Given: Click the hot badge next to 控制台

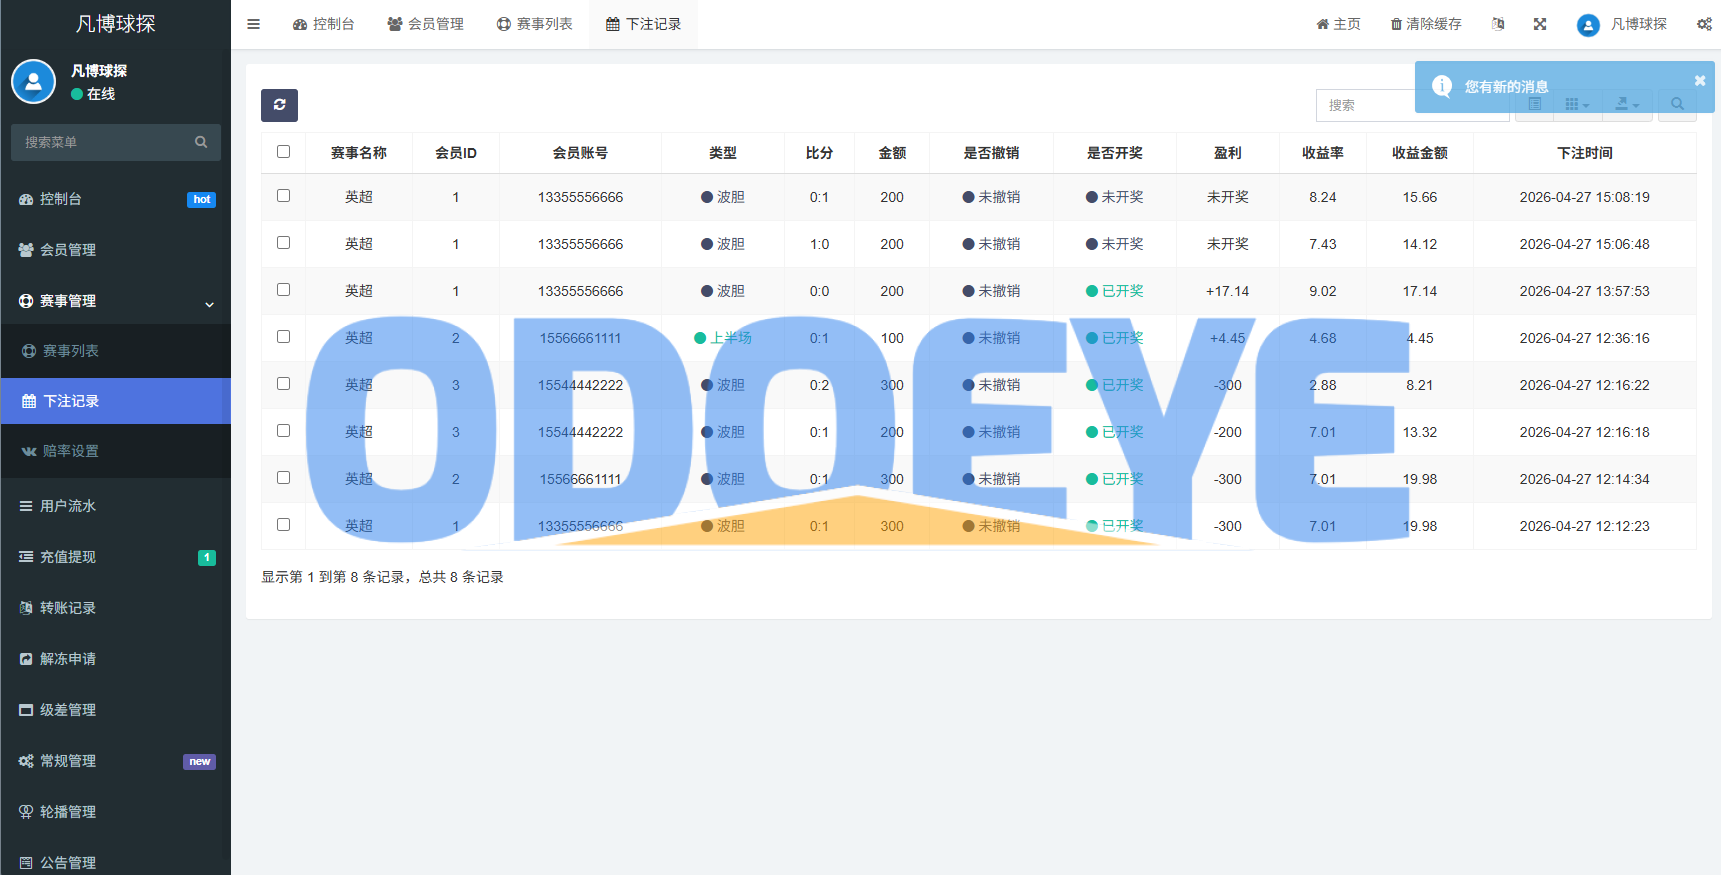Looking at the screenshot, I should pyautogui.click(x=201, y=200).
